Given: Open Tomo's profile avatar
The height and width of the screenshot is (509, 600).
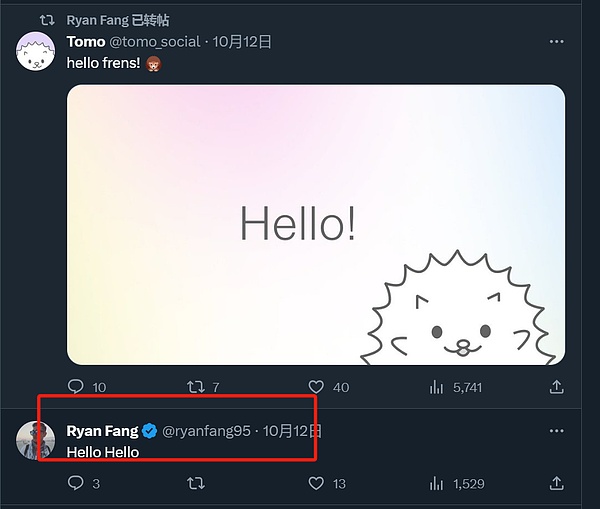Looking at the screenshot, I should (35, 50).
